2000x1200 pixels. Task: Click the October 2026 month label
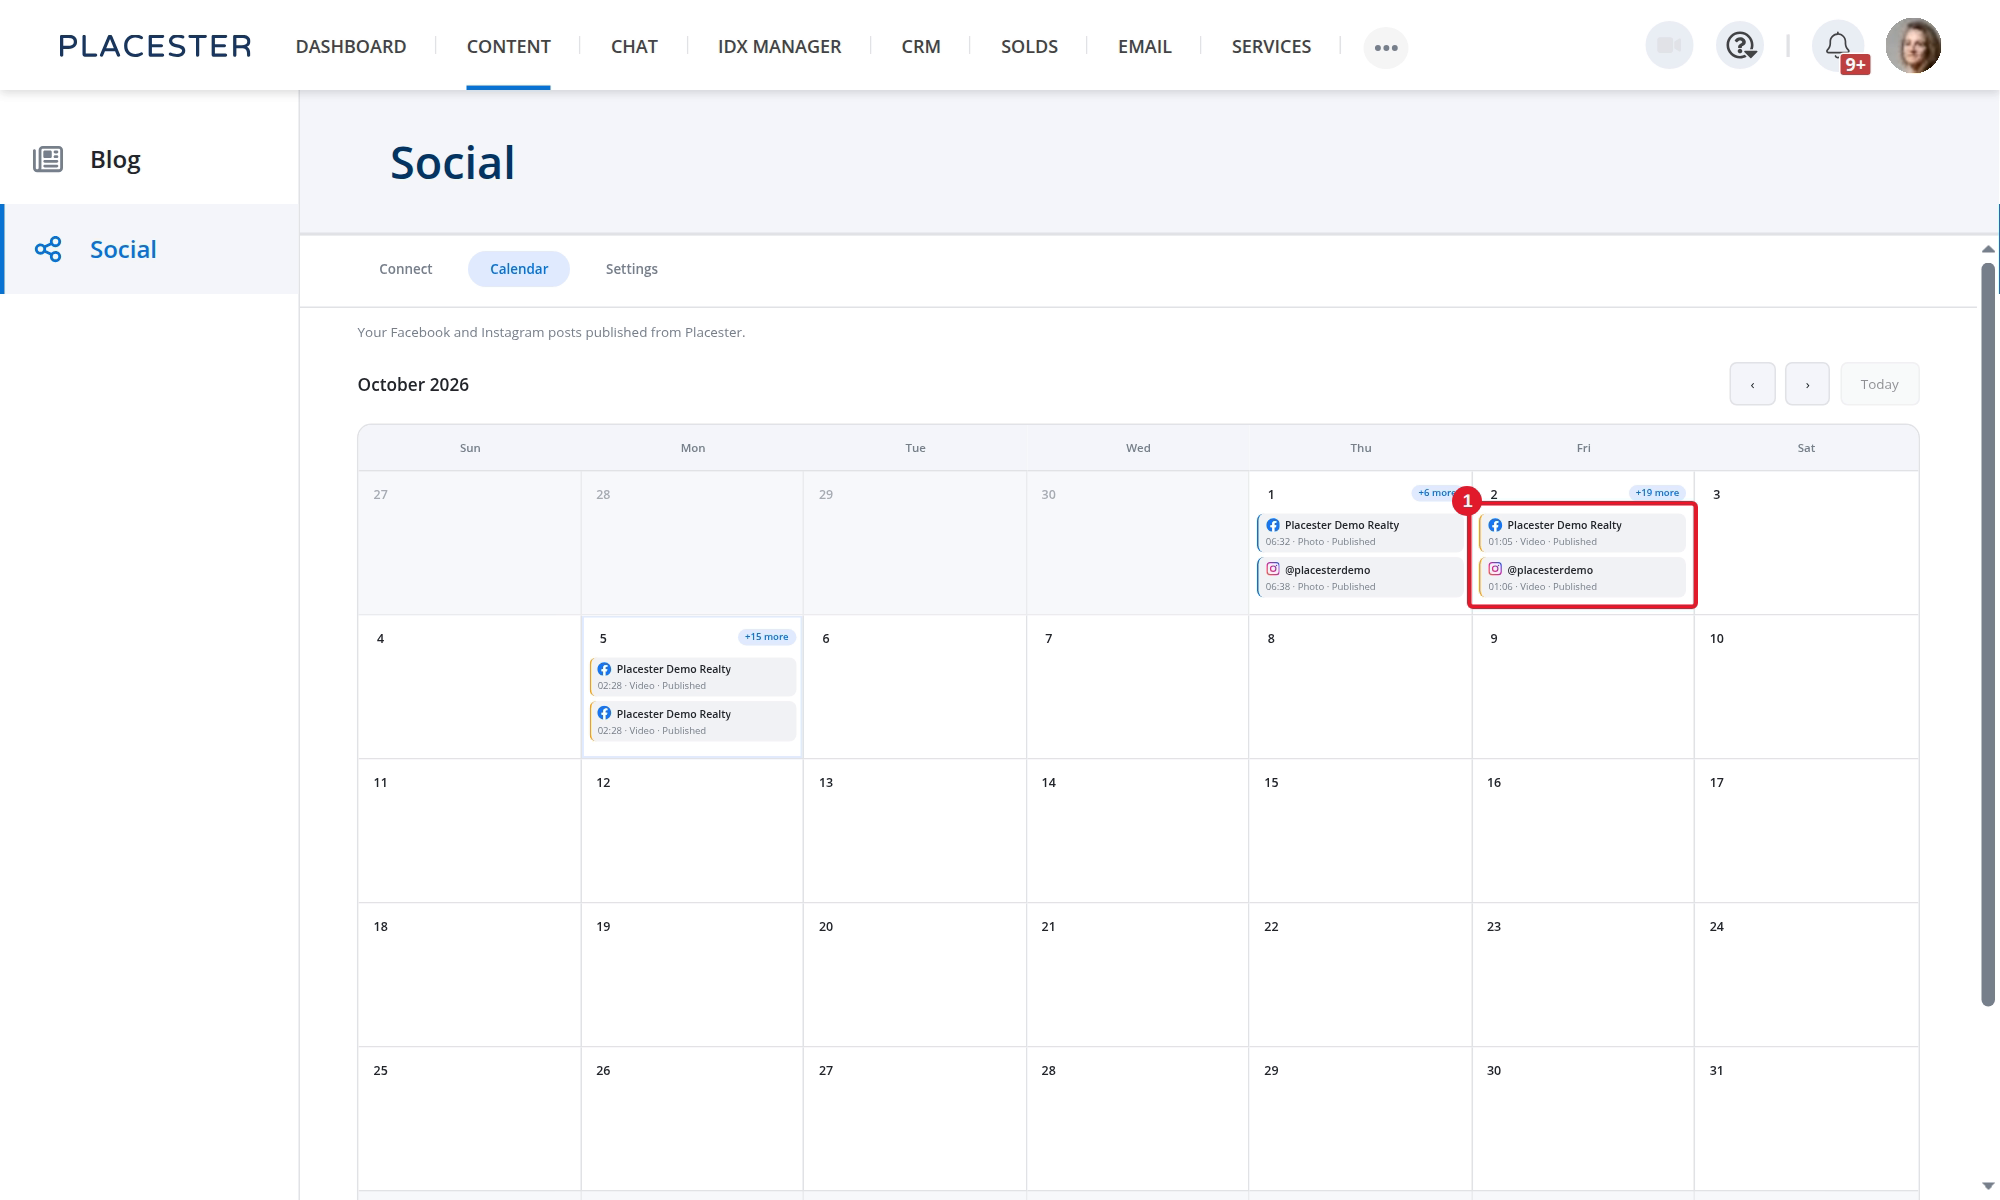point(413,385)
